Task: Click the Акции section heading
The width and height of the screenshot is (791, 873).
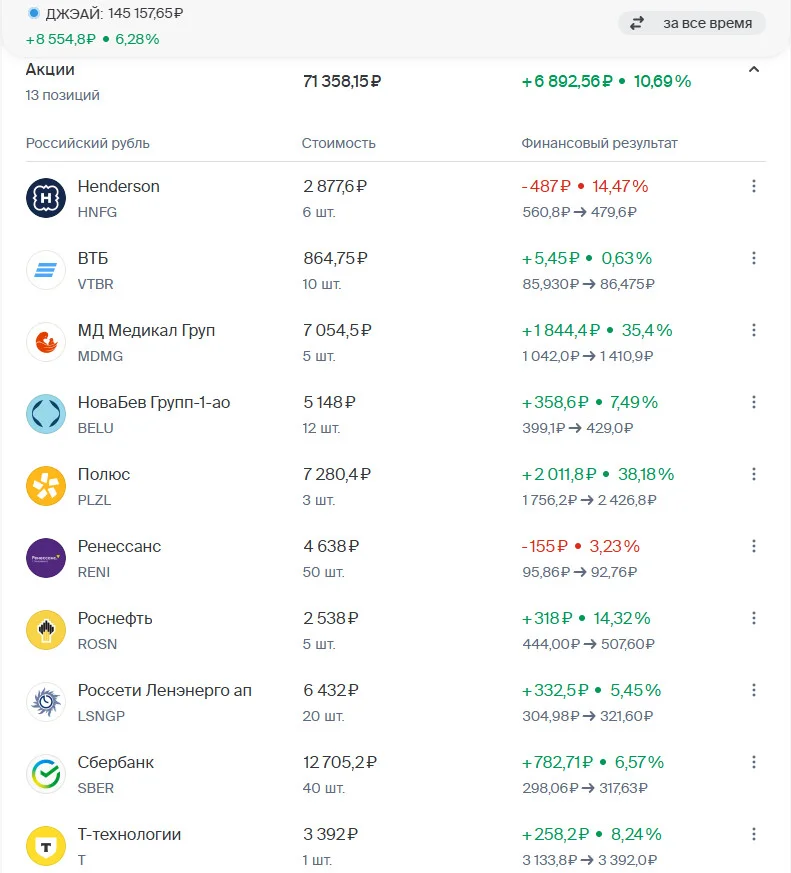Action: click(x=50, y=70)
